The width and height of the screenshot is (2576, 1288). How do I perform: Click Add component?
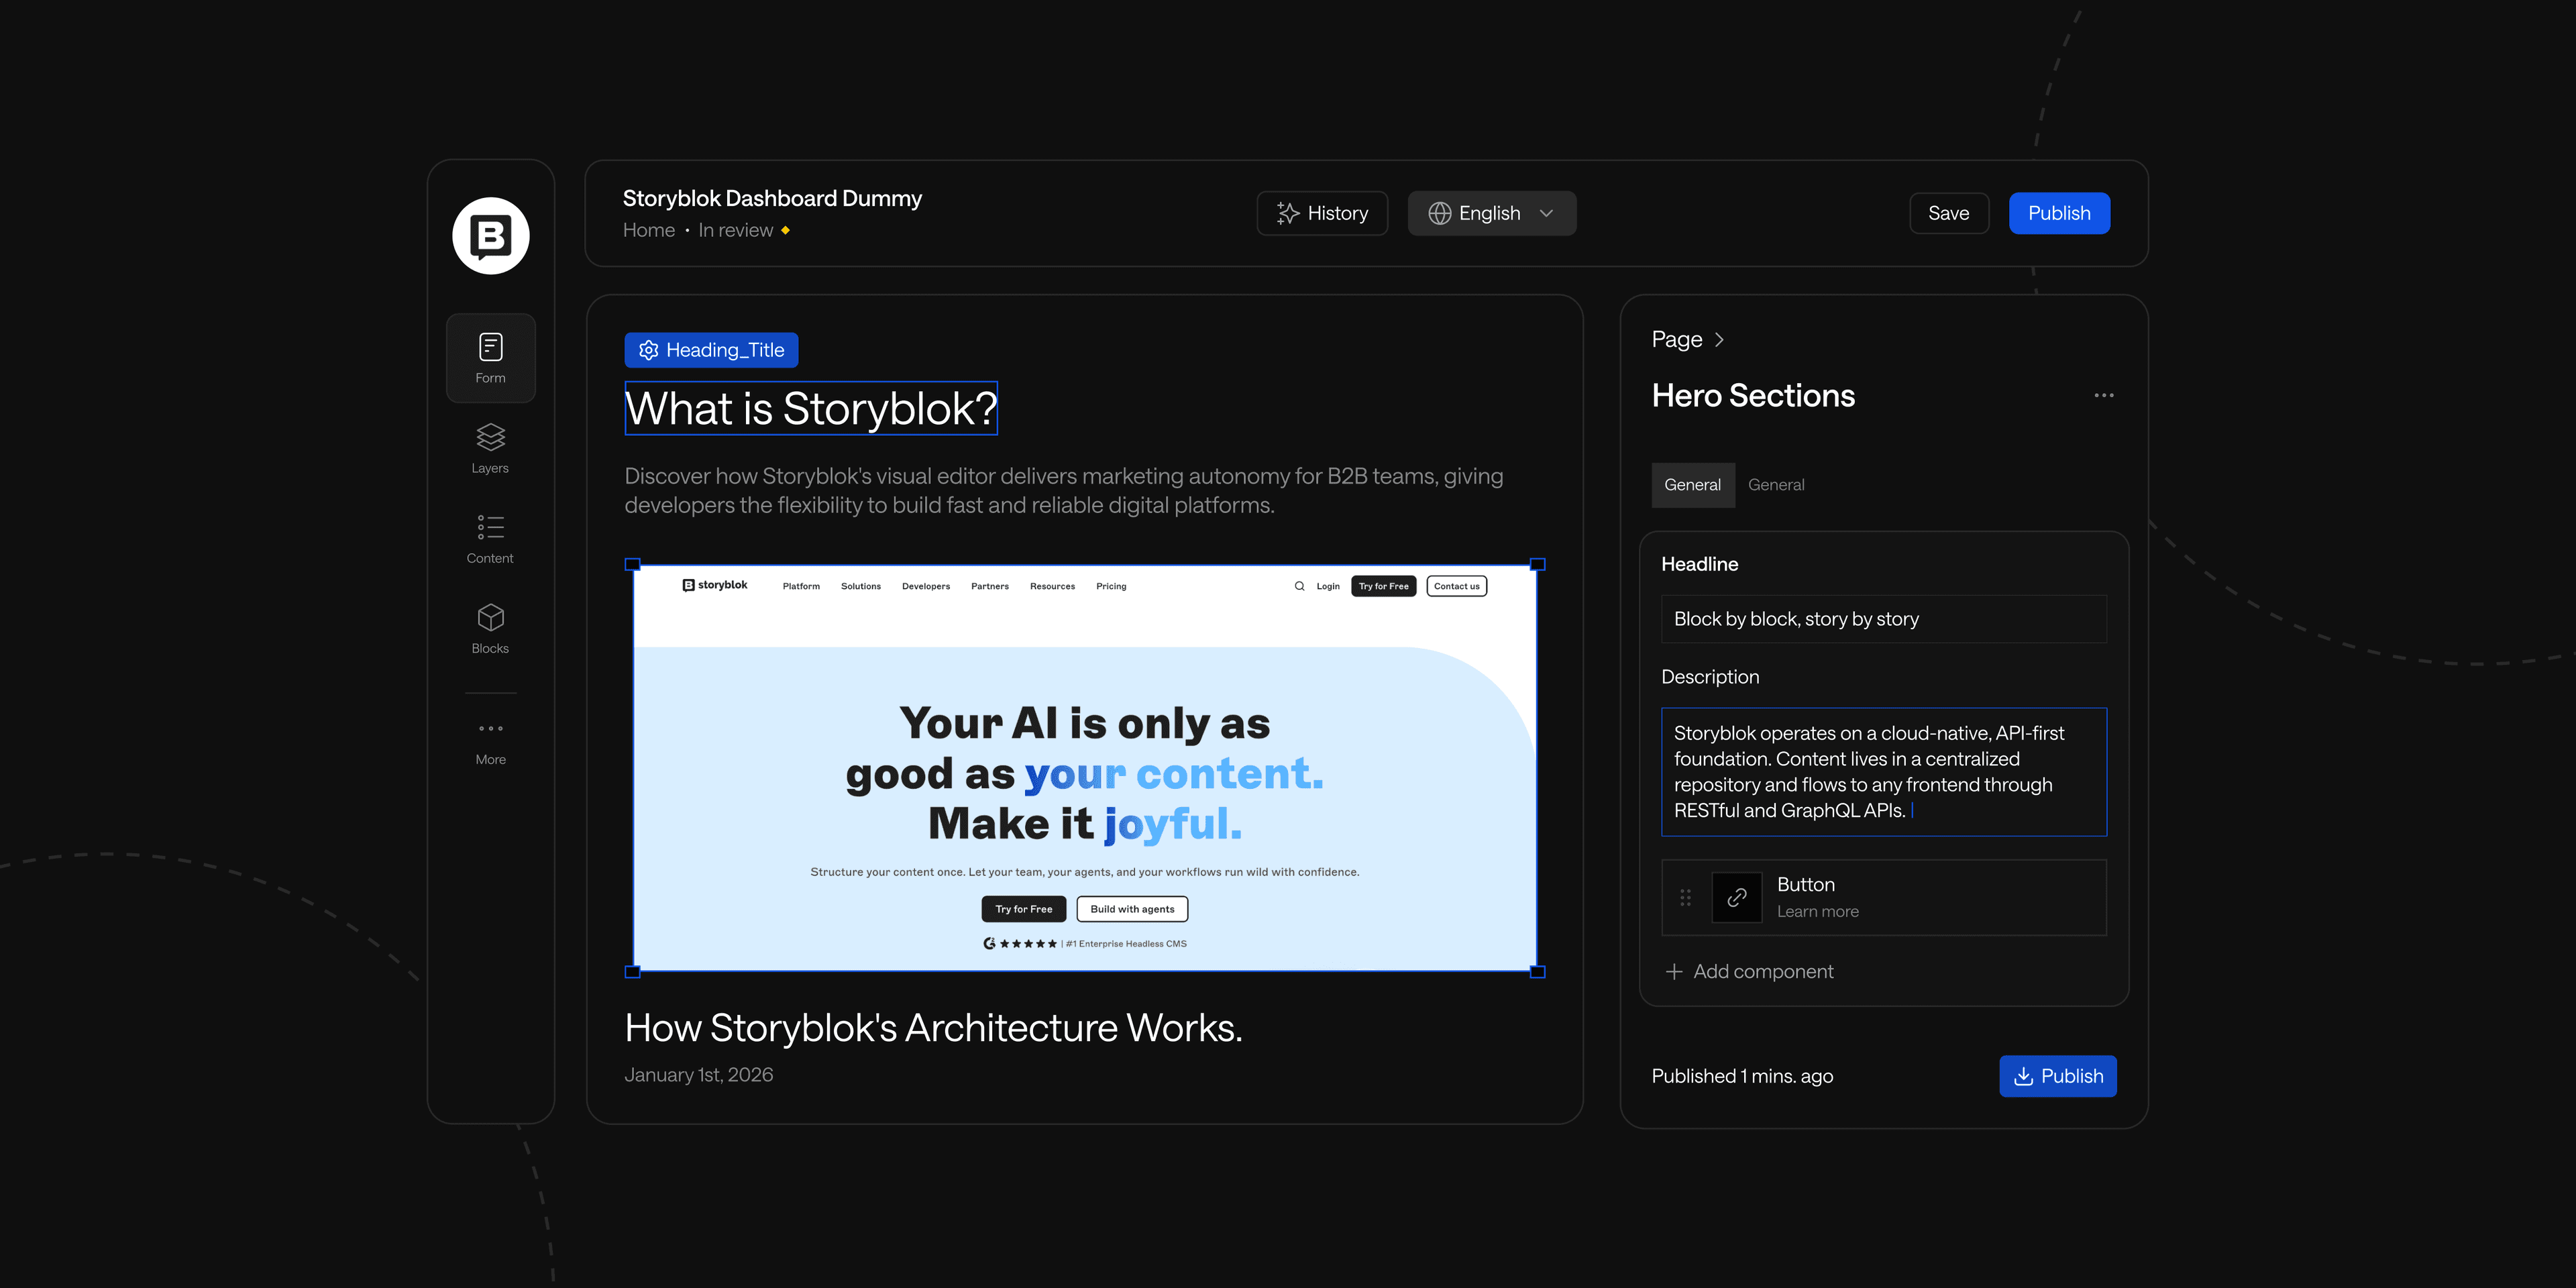[x=1750, y=971]
